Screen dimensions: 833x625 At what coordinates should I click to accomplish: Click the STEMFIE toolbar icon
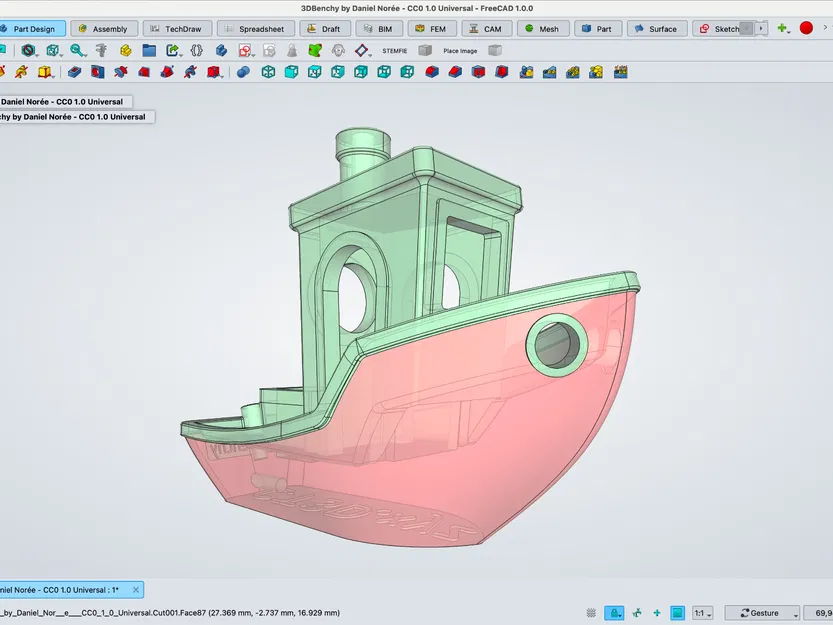[393, 50]
